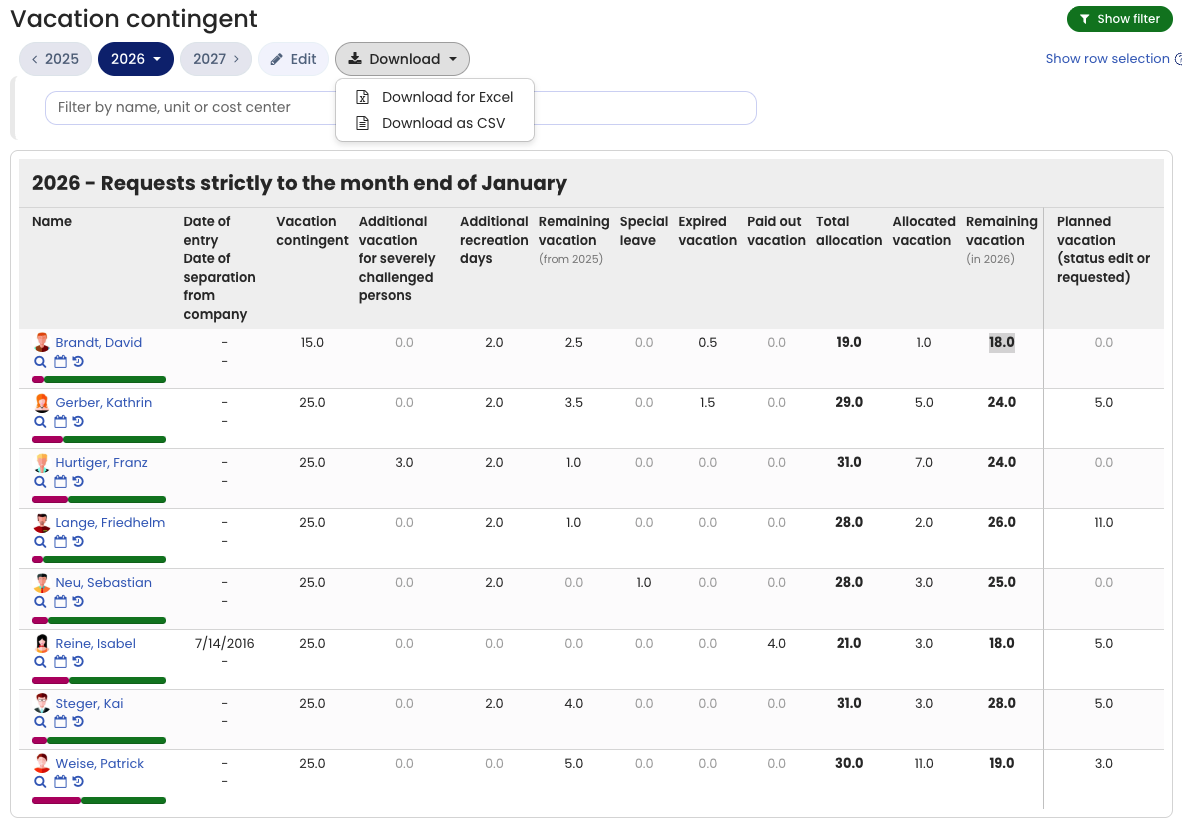Click history icon under Hurtiger, Franz

pyautogui.click(x=78, y=482)
